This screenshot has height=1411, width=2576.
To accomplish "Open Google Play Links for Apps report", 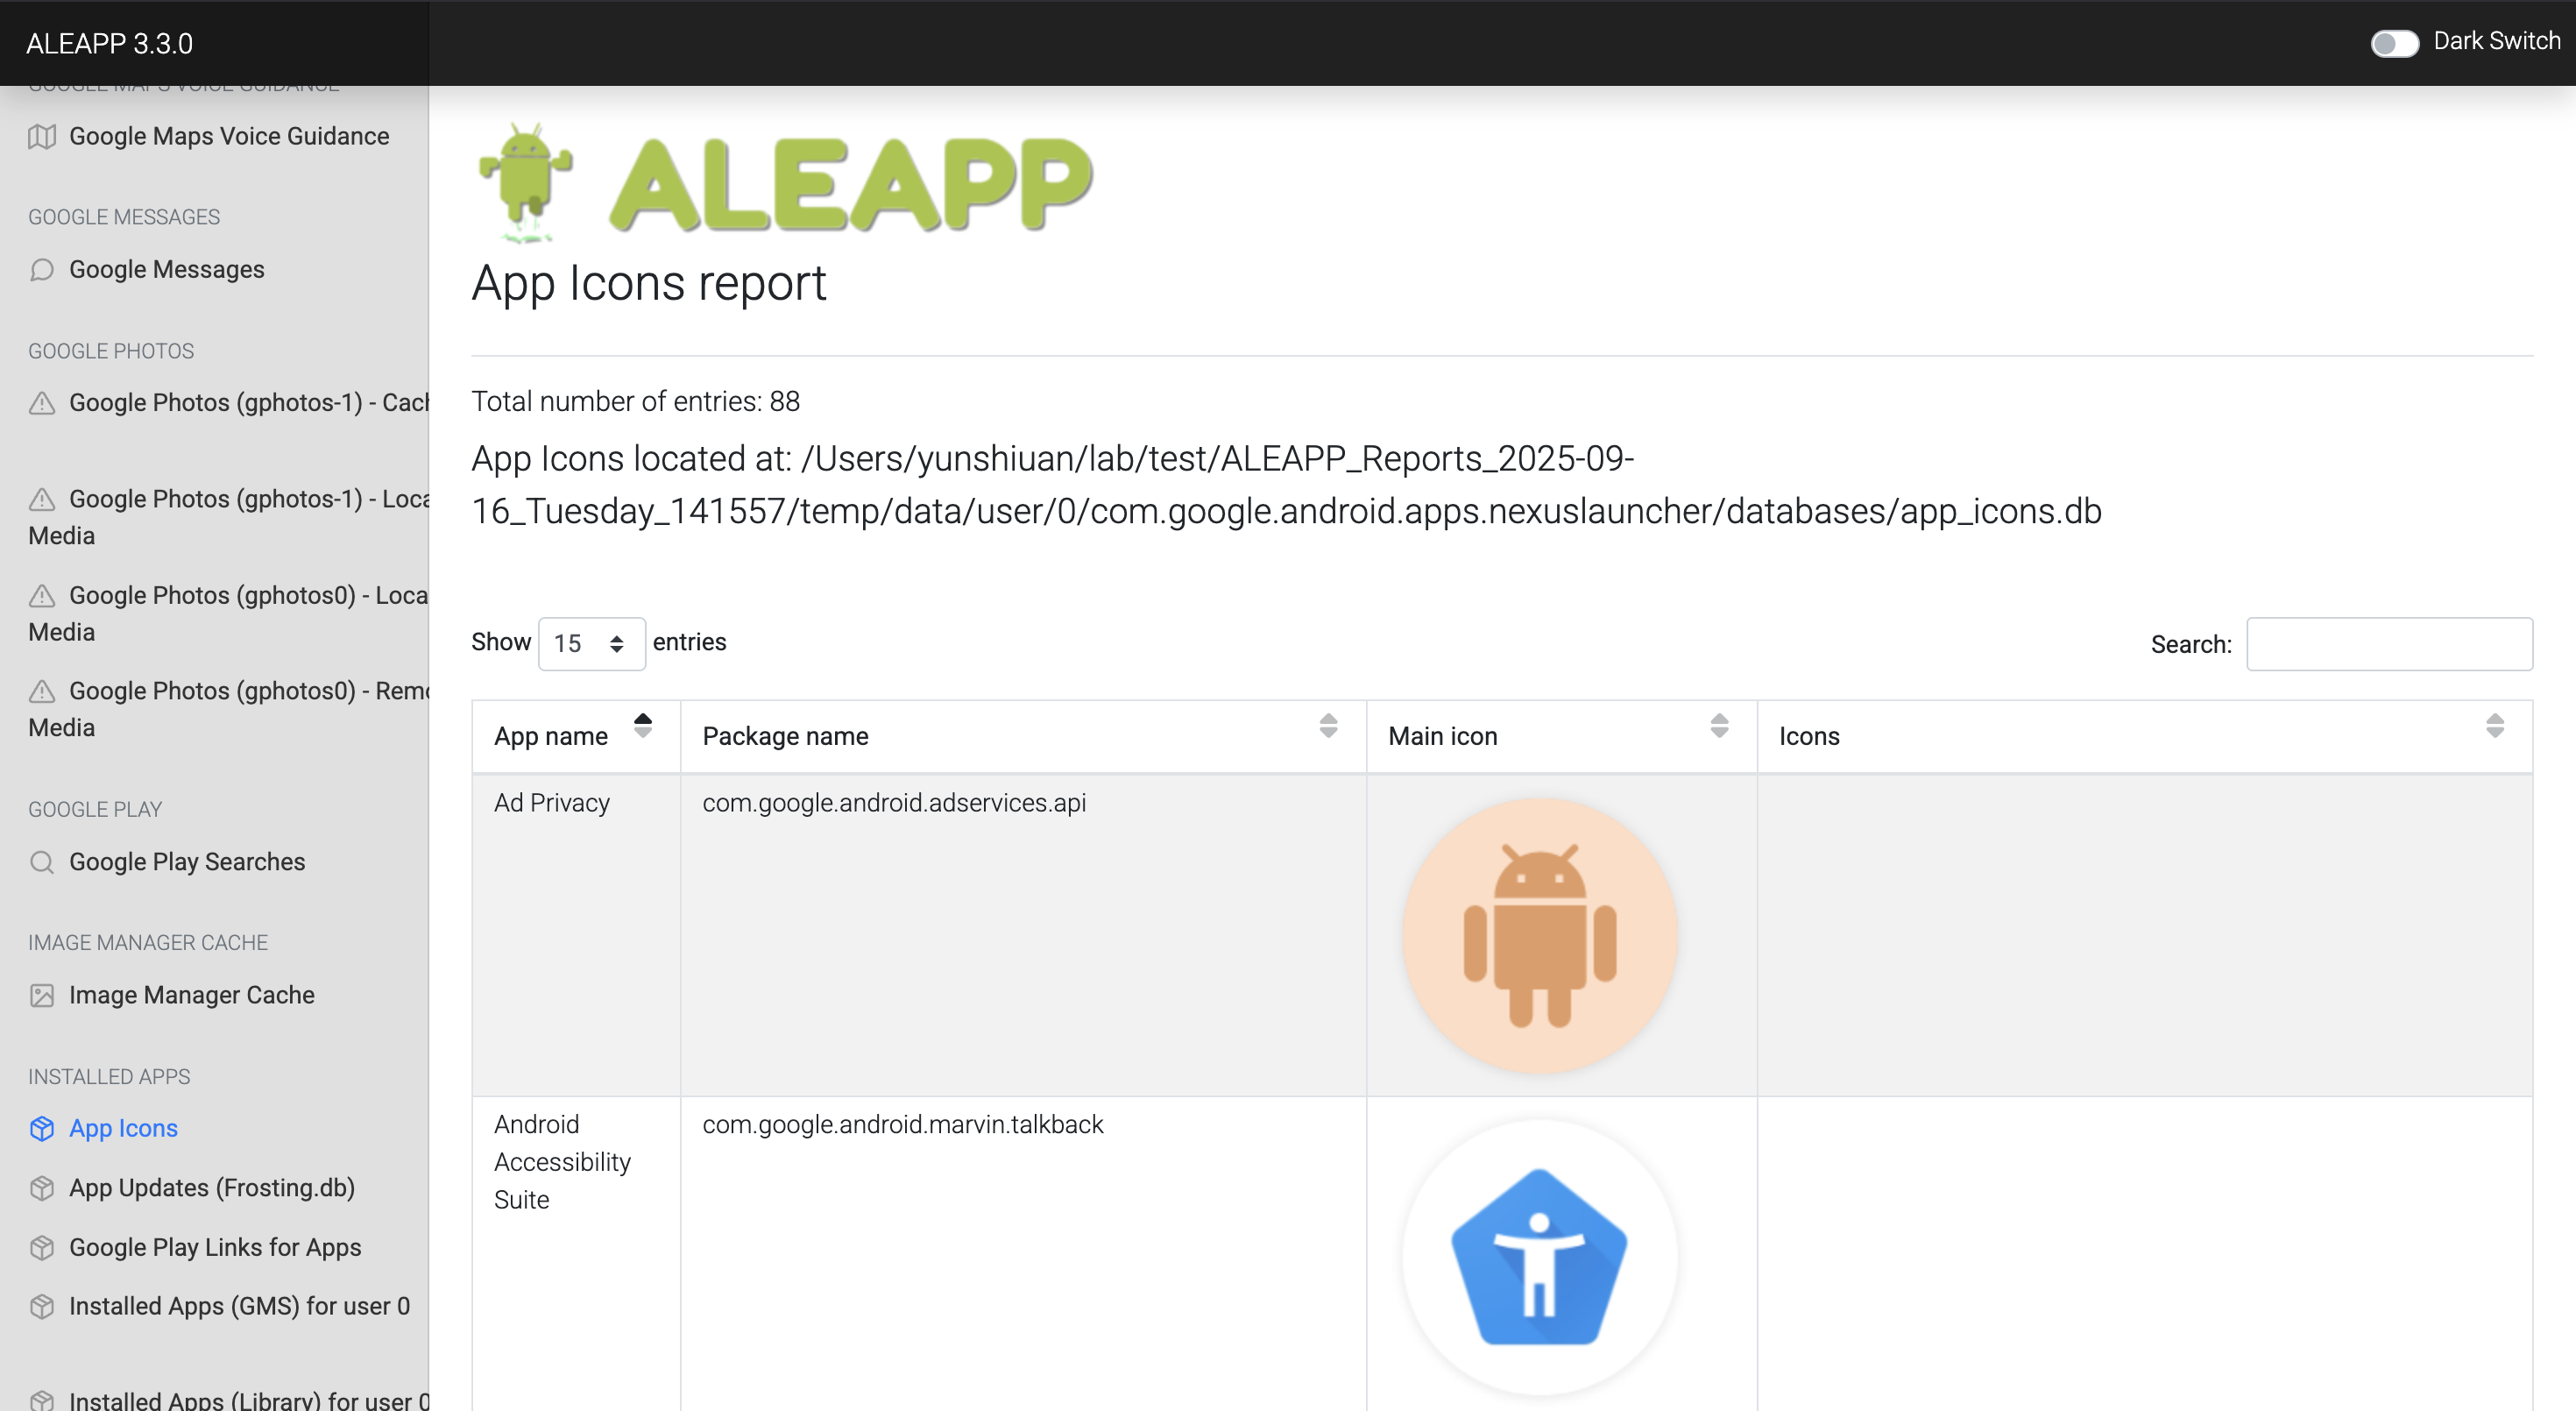I will pyautogui.click(x=215, y=1247).
